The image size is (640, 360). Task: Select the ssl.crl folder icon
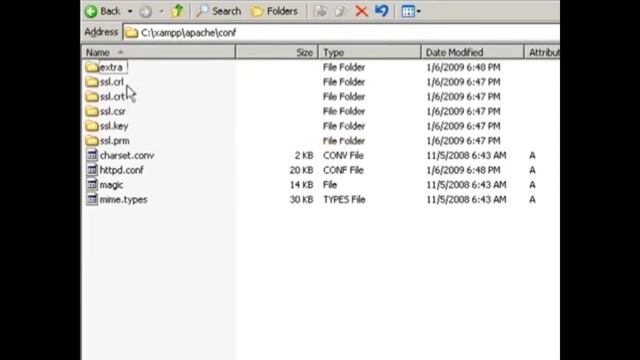click(92, 82)
